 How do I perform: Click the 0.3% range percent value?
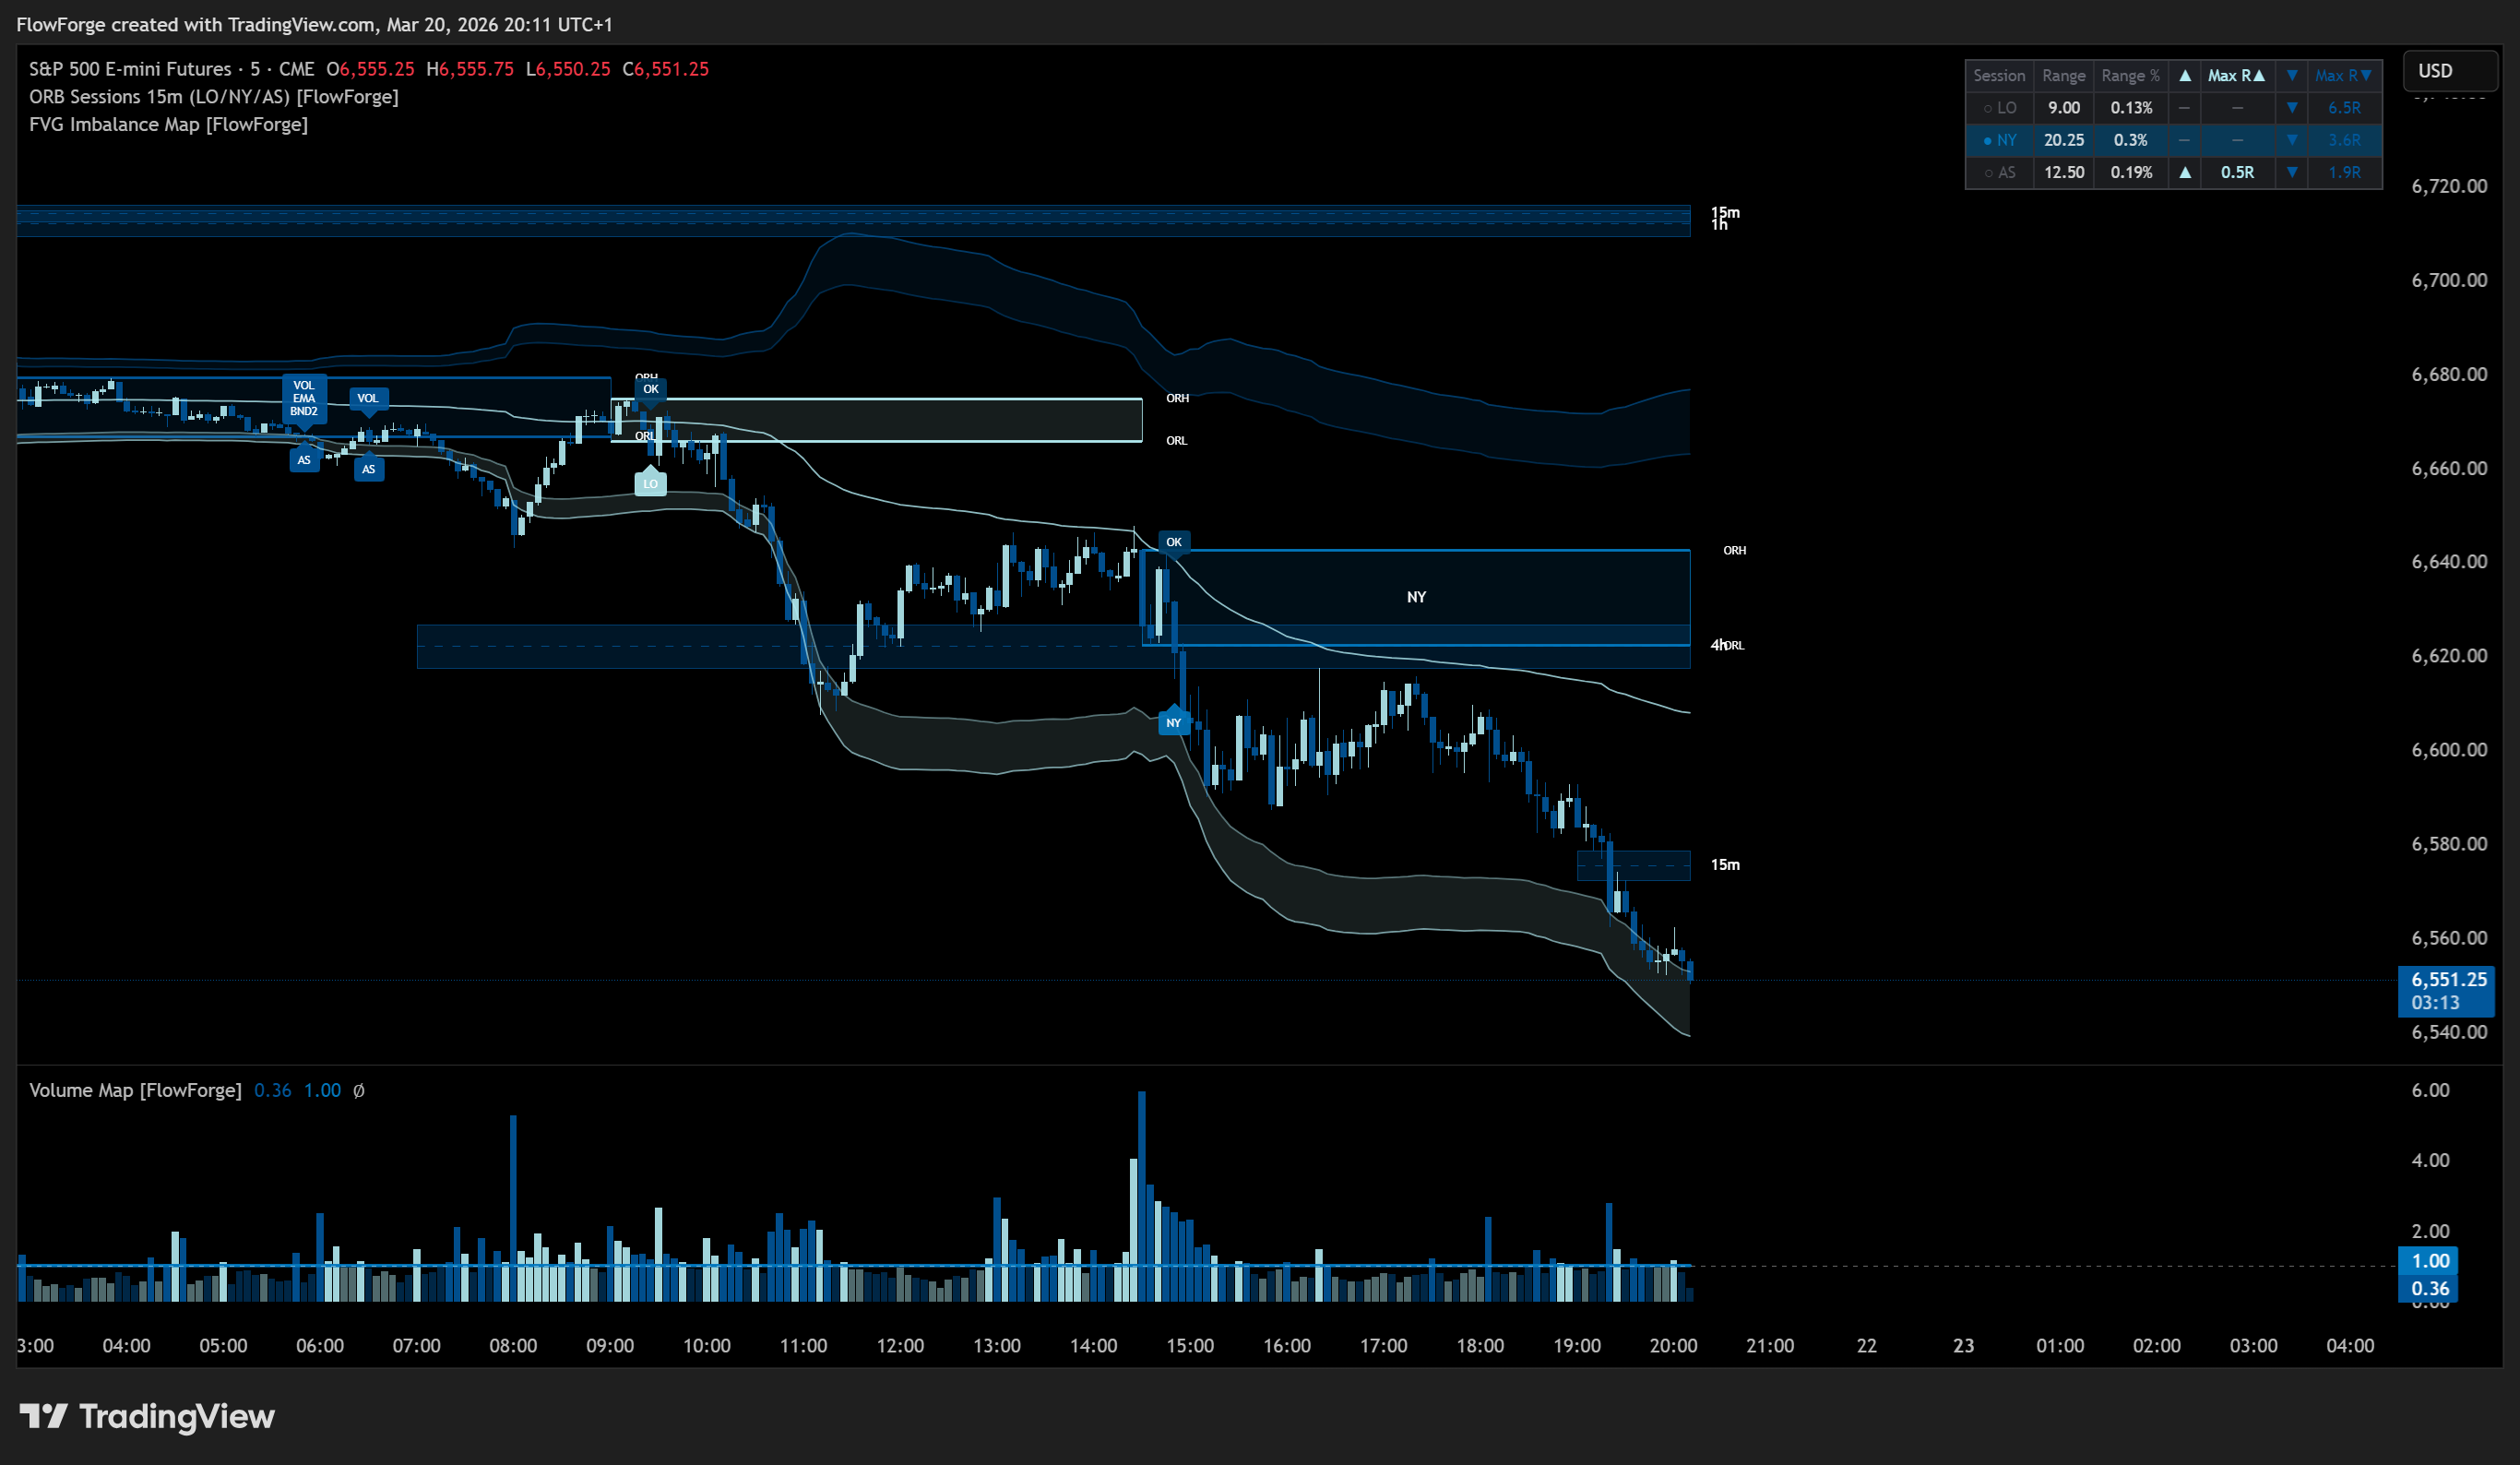(2130, 140)
